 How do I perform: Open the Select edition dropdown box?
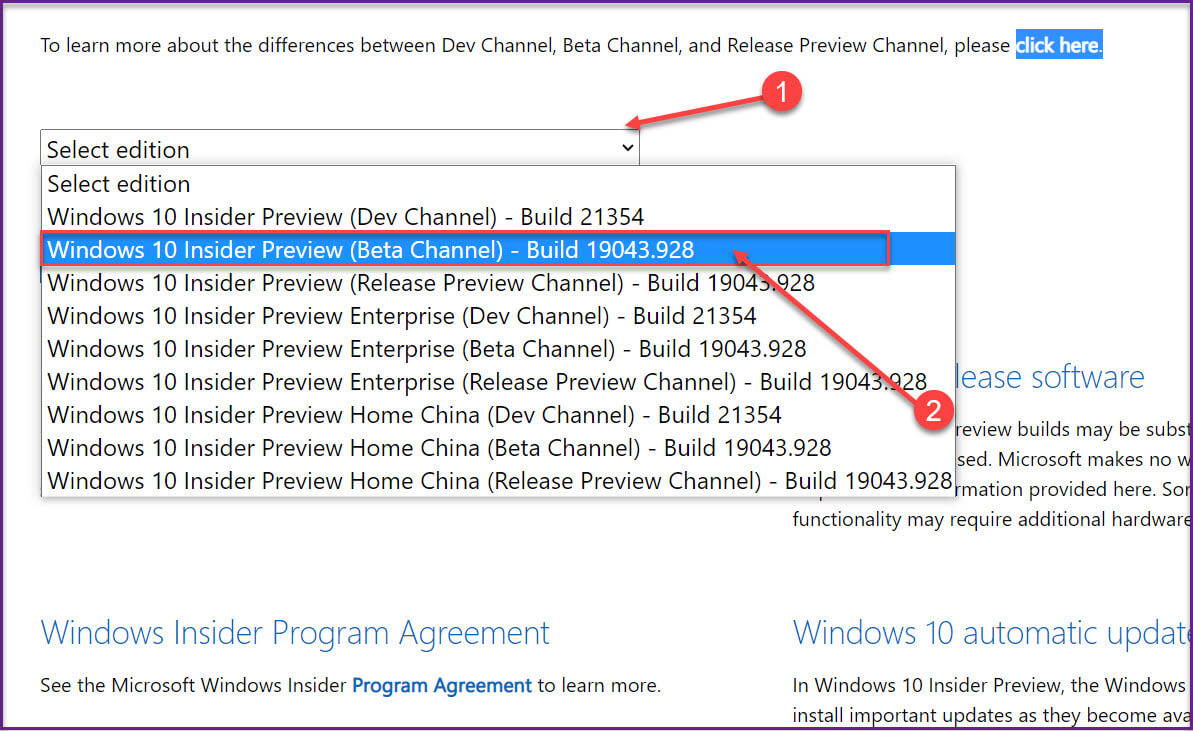339,148
